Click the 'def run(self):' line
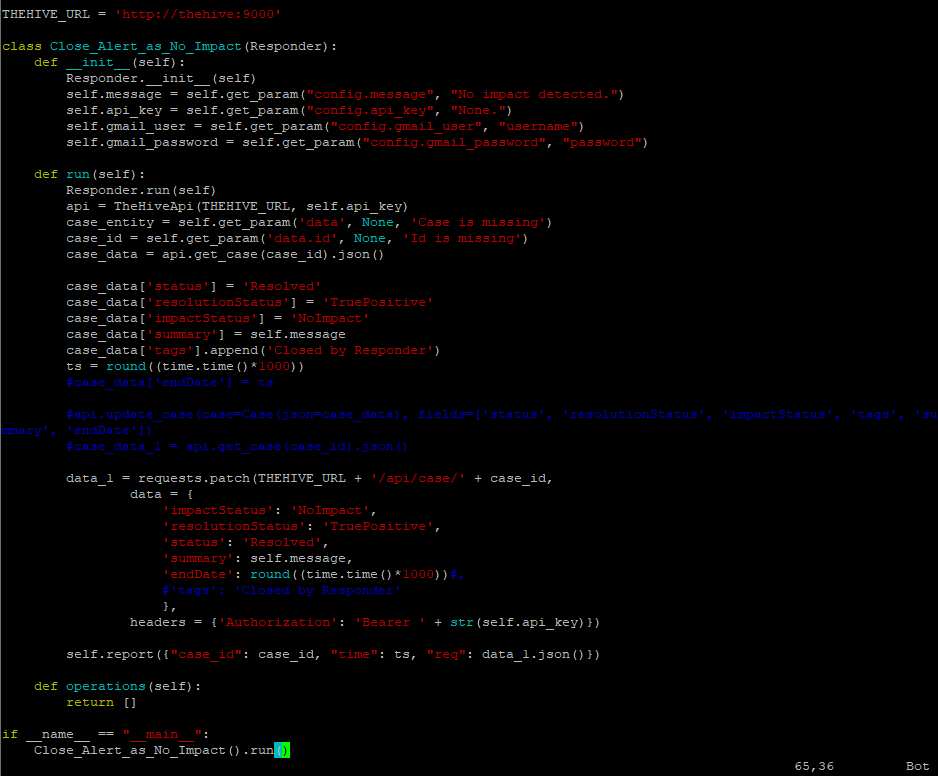Viewport: 938px width, 776px height. pyautogui.click(x=89, y=175)
